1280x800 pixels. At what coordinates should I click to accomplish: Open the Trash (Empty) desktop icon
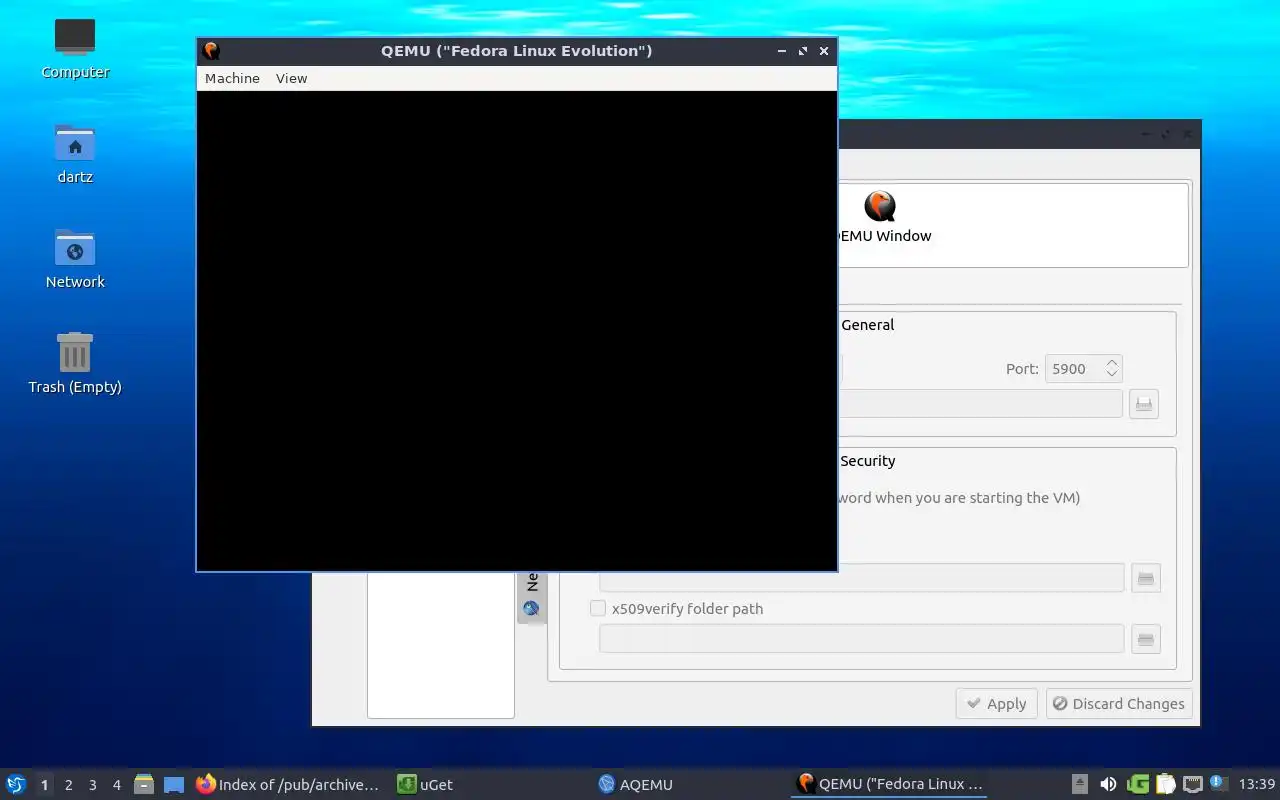tap(75, 364)
